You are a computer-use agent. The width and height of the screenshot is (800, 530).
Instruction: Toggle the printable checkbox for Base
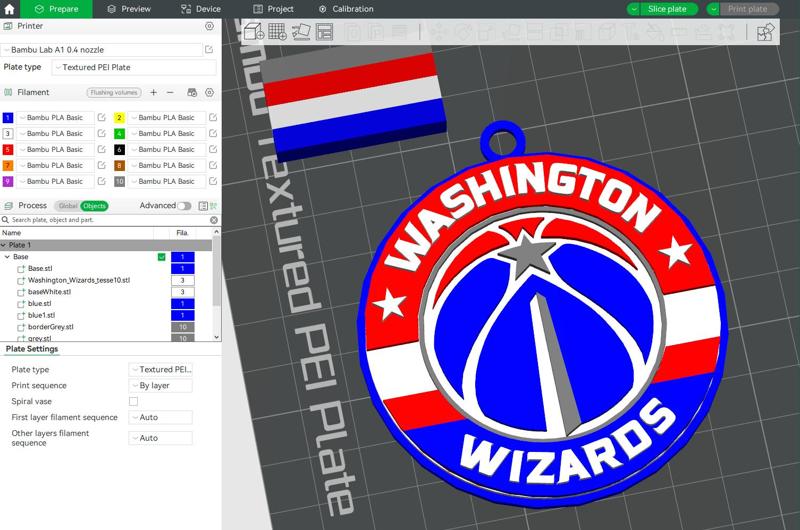pos(162,257)
